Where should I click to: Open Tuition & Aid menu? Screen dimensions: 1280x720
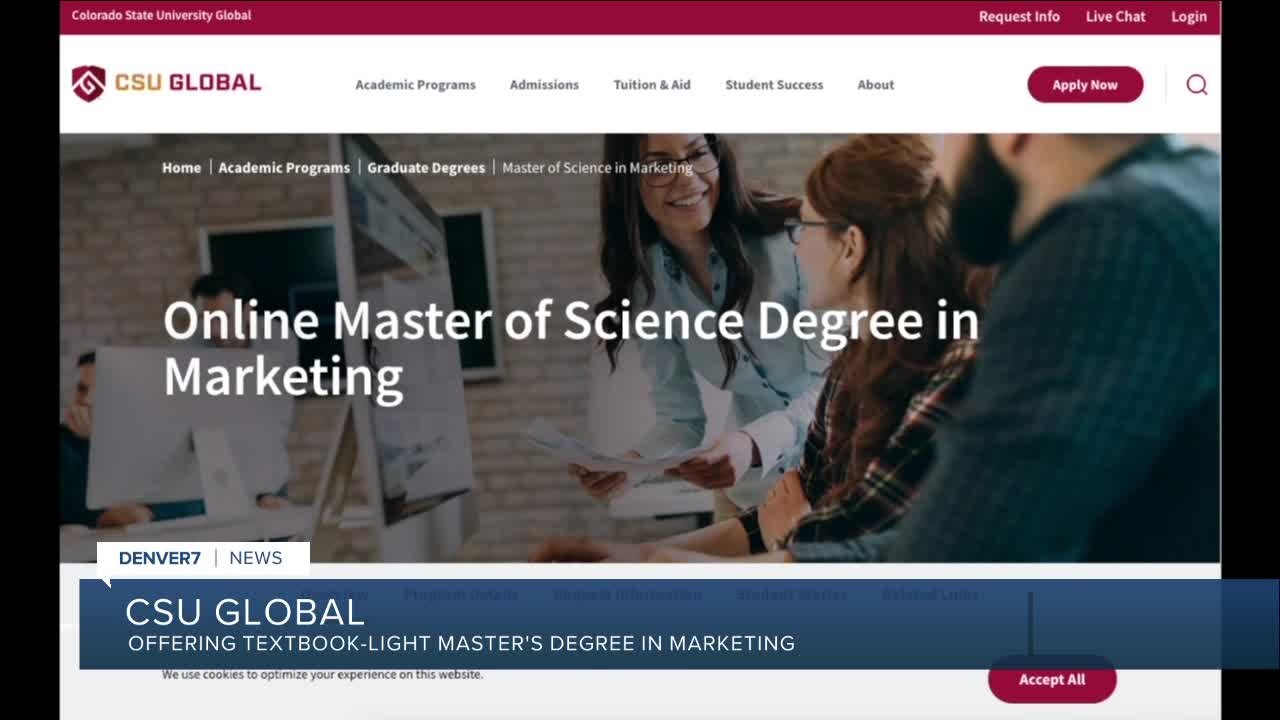(652, 85)
